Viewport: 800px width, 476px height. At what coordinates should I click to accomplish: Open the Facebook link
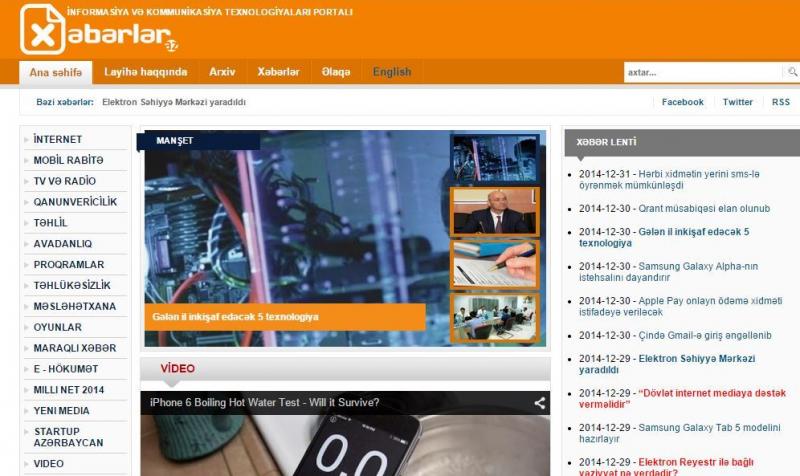click(682, 102)
